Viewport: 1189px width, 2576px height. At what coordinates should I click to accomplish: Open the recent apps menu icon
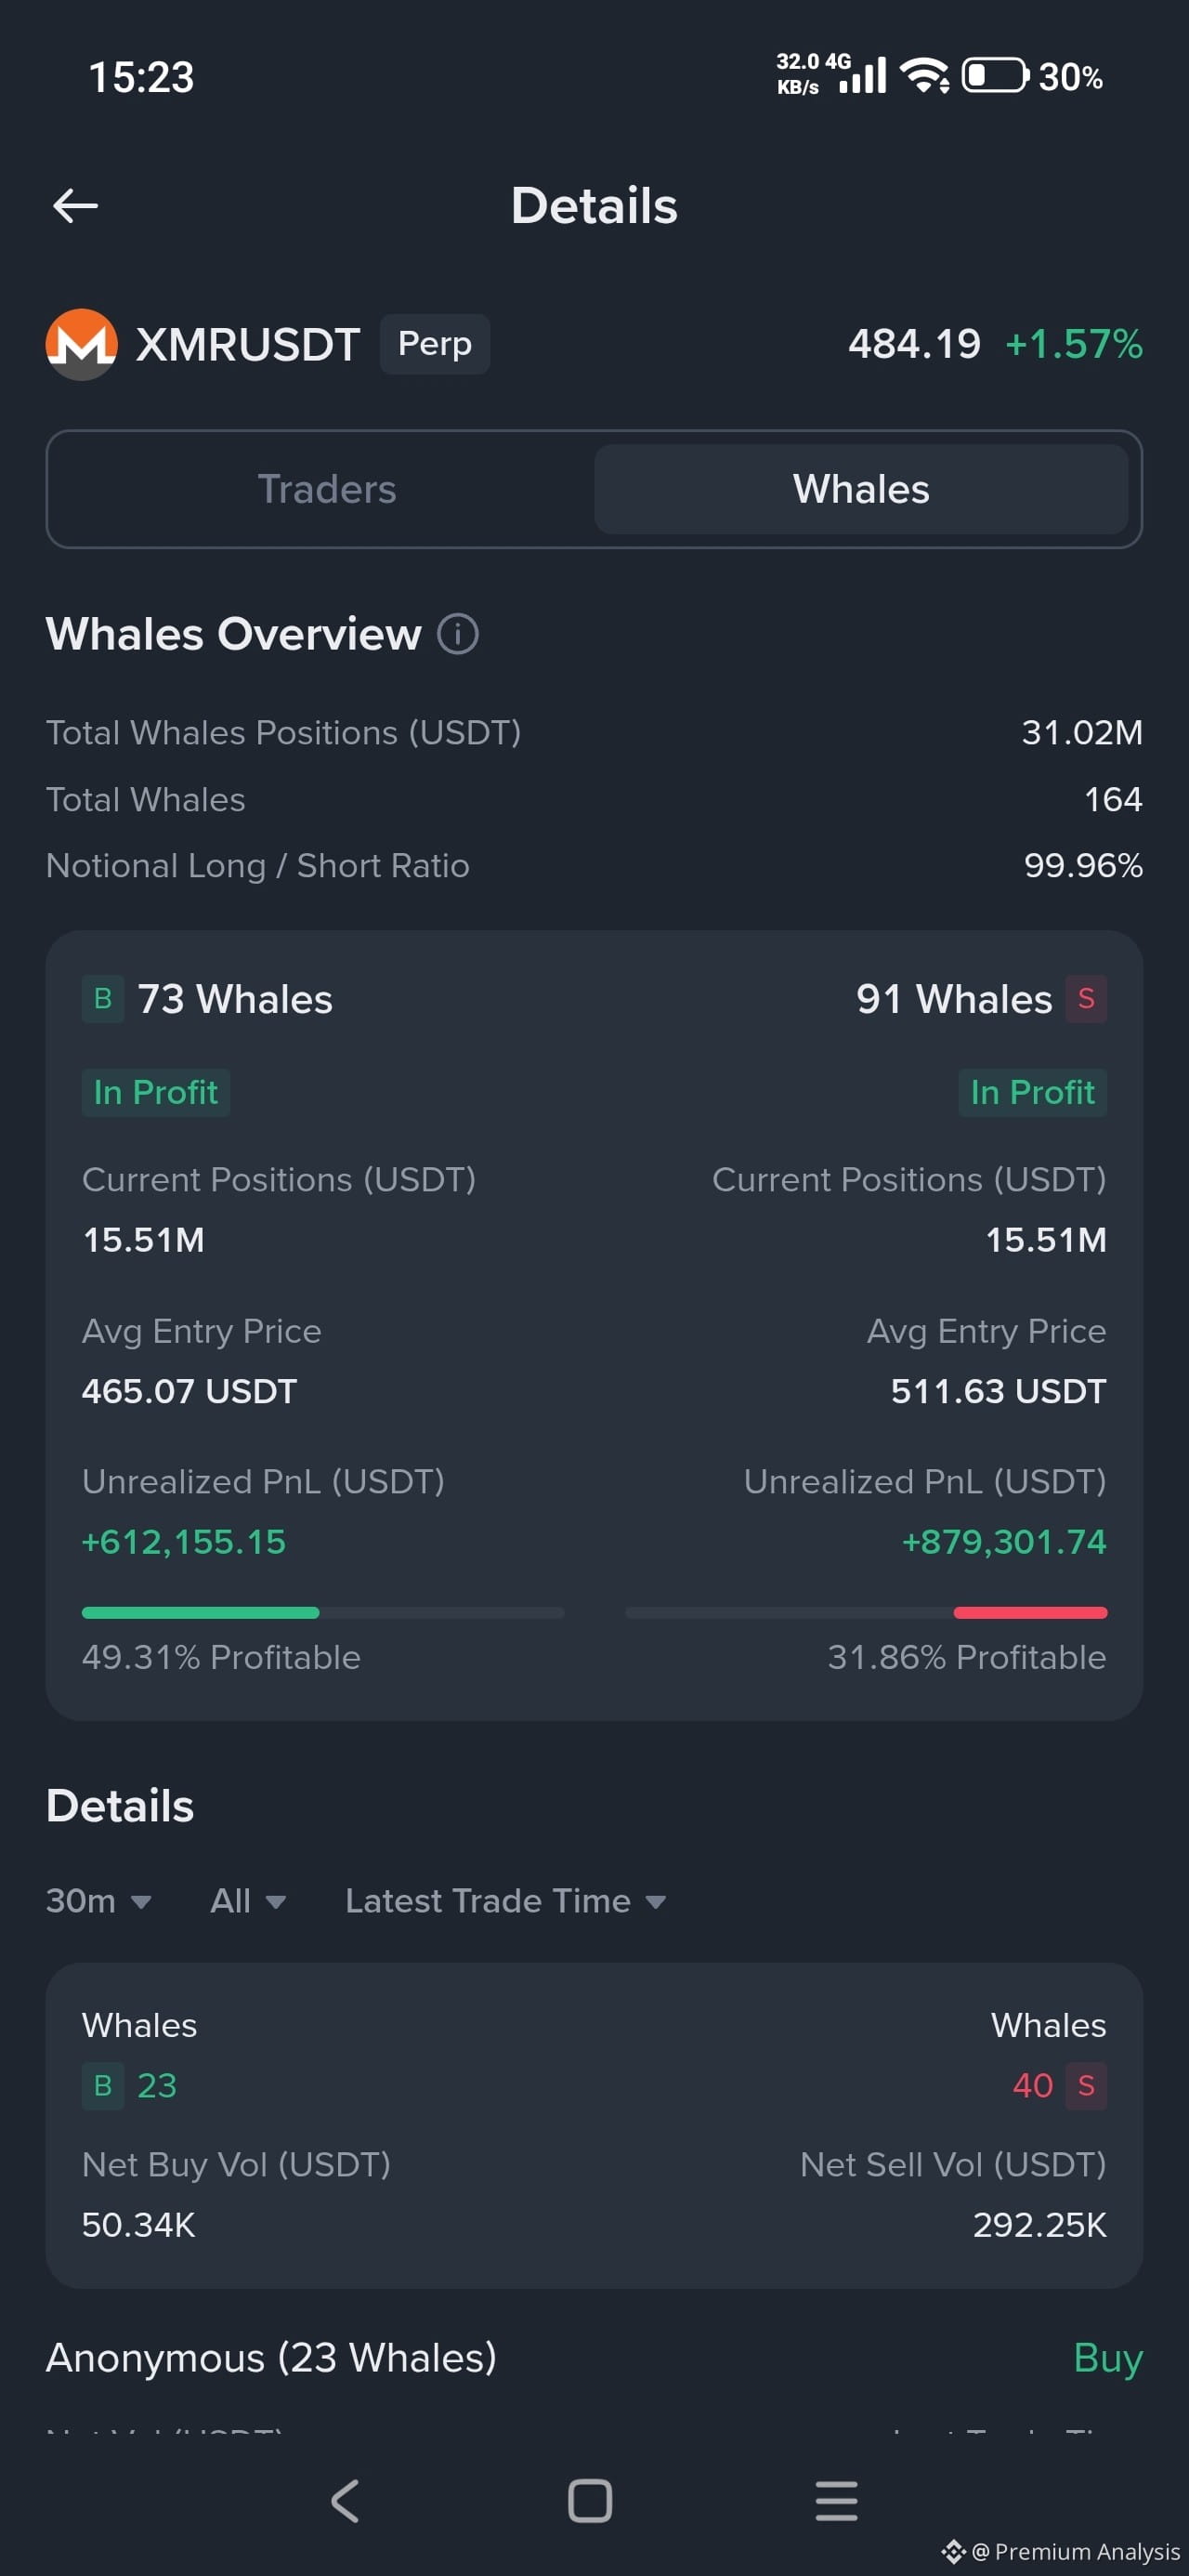(836, 2500)
